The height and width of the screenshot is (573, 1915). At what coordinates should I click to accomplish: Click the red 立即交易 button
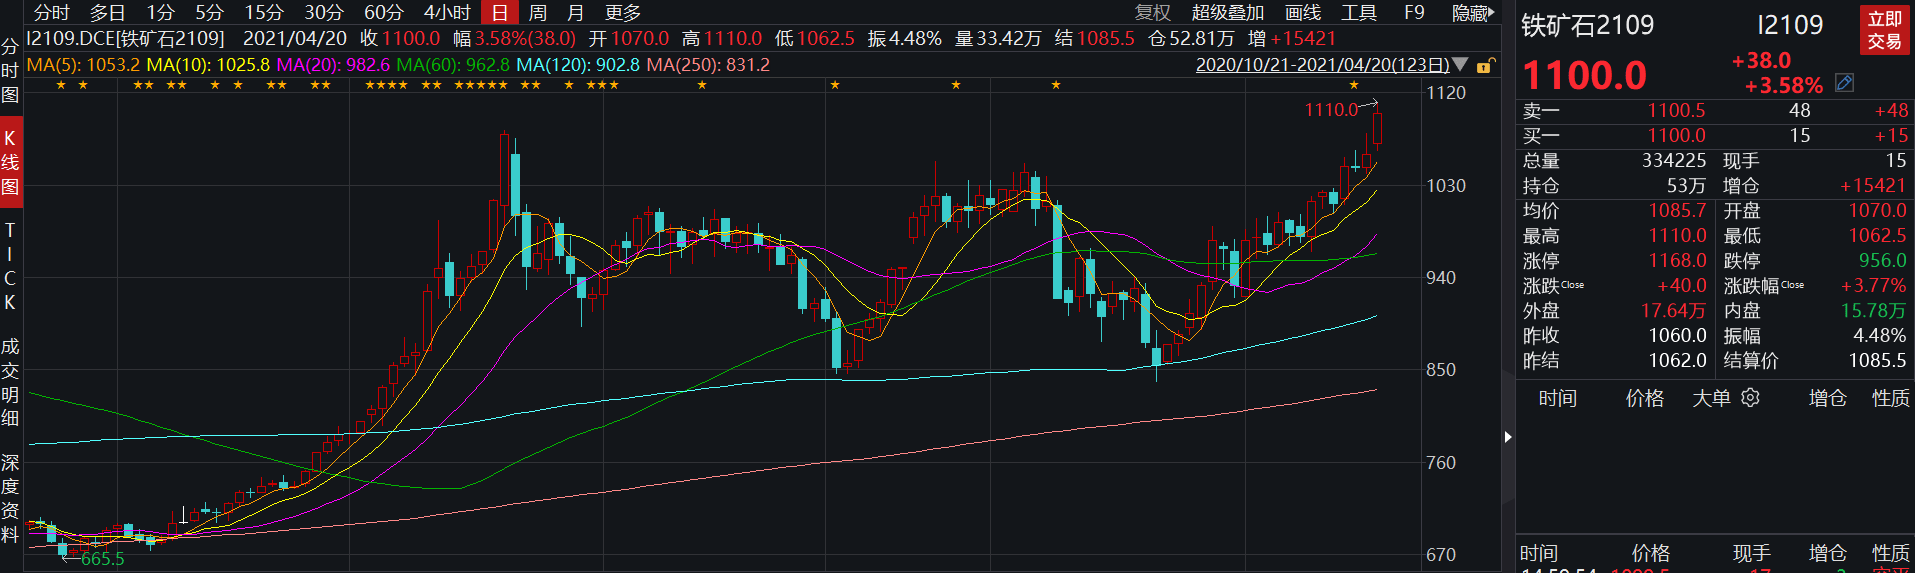pos(1884,31)
